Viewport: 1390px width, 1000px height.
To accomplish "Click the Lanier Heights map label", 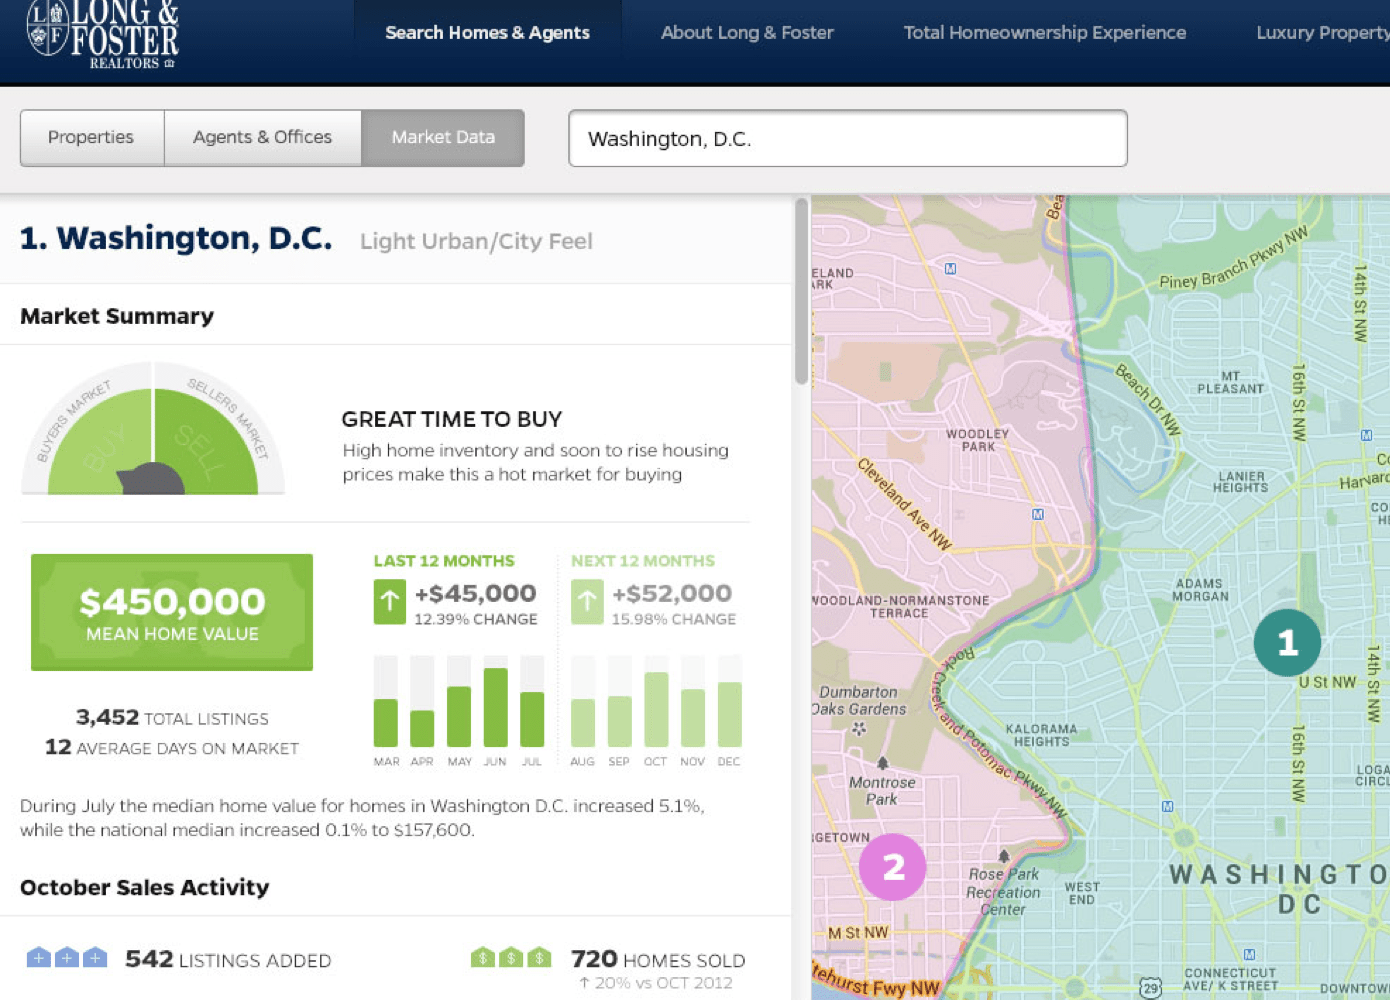I will click(1241, 482).
